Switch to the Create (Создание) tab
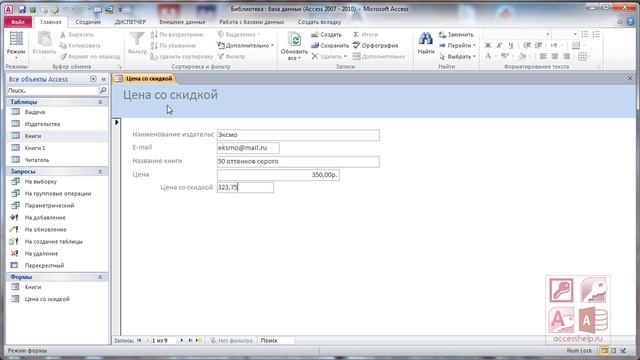Viewport: 640px width, 360px height. [88, 22]
